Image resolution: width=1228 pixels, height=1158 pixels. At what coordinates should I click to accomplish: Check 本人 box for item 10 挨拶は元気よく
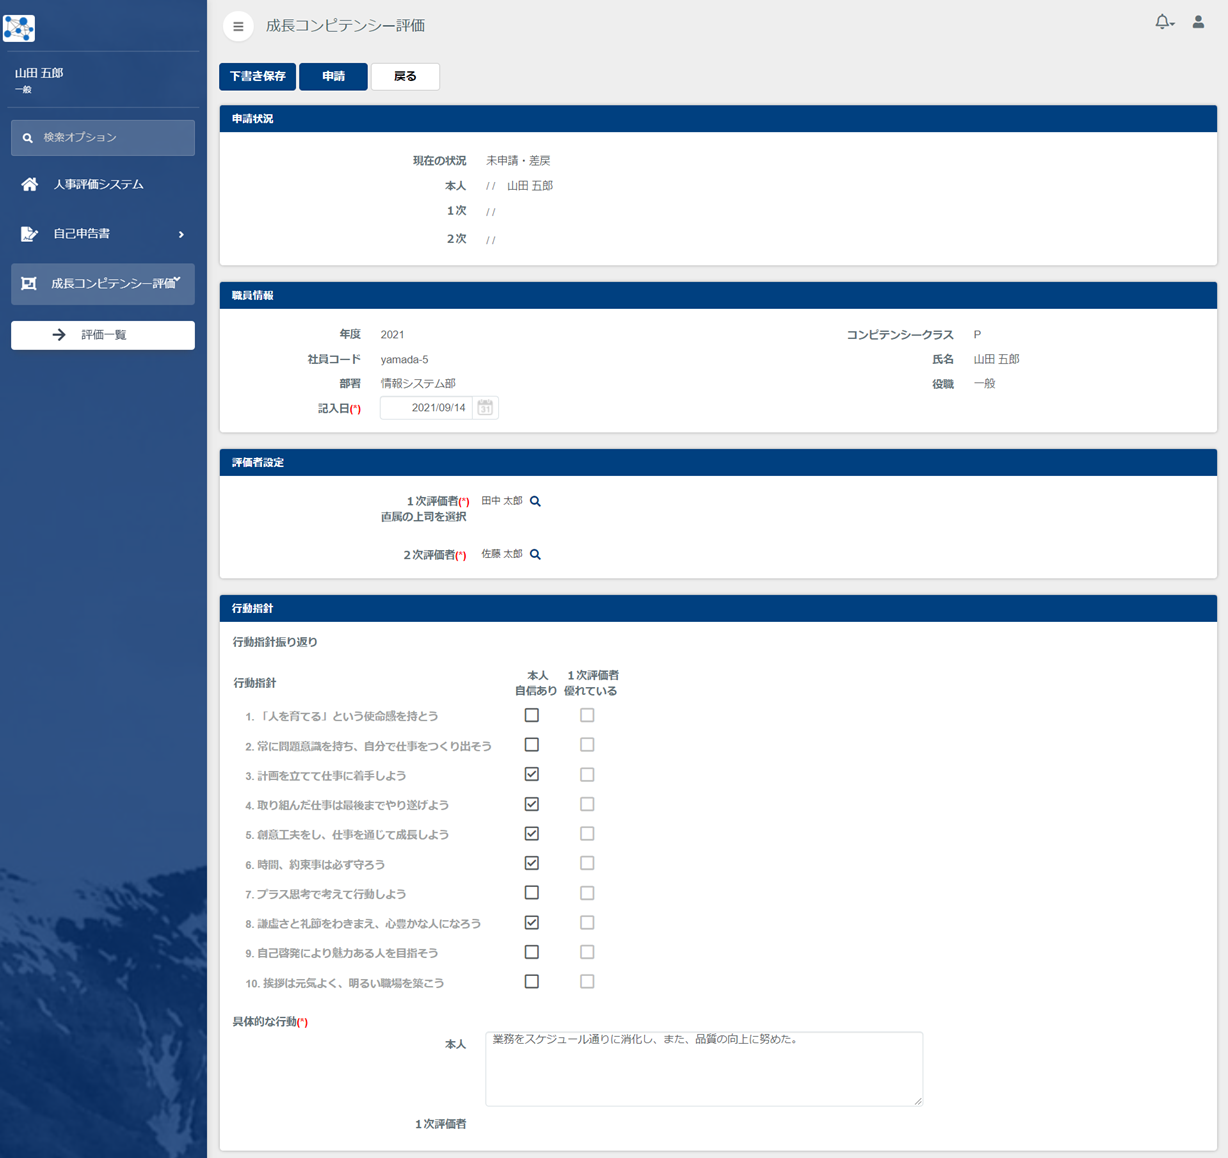click(x=532, y=982)
